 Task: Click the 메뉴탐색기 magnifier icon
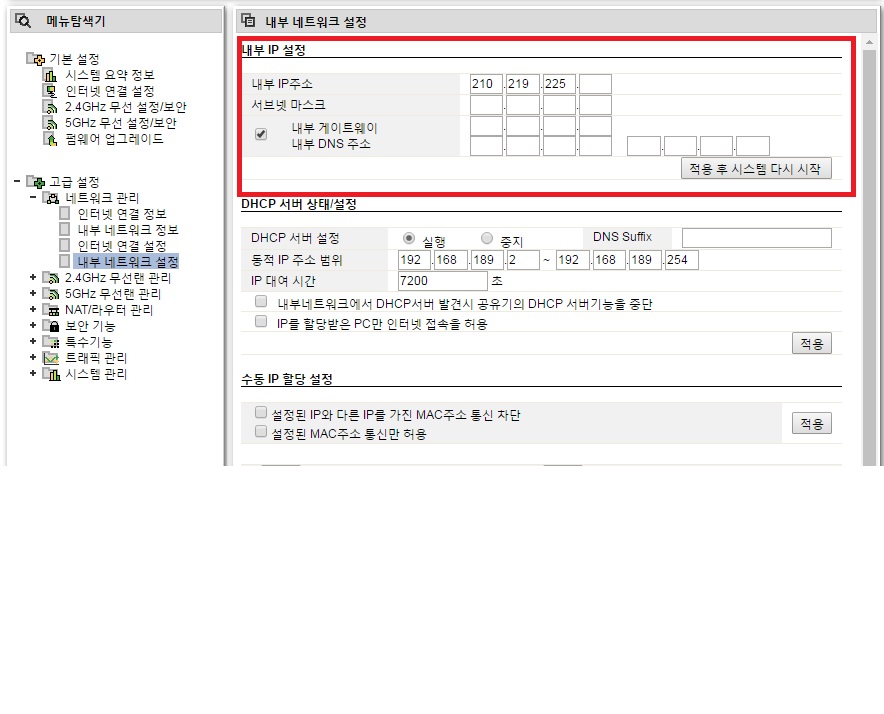coord(23,21)
